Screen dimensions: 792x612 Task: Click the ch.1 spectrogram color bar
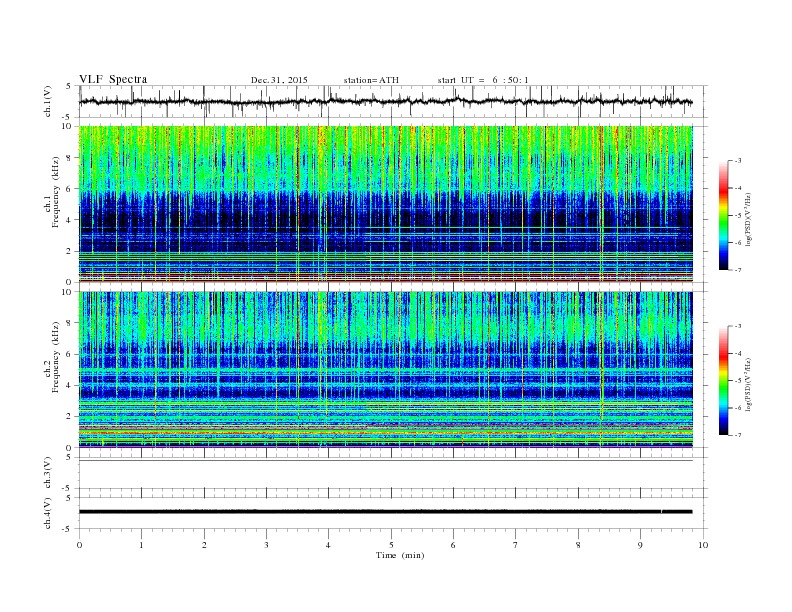(724, 215)
